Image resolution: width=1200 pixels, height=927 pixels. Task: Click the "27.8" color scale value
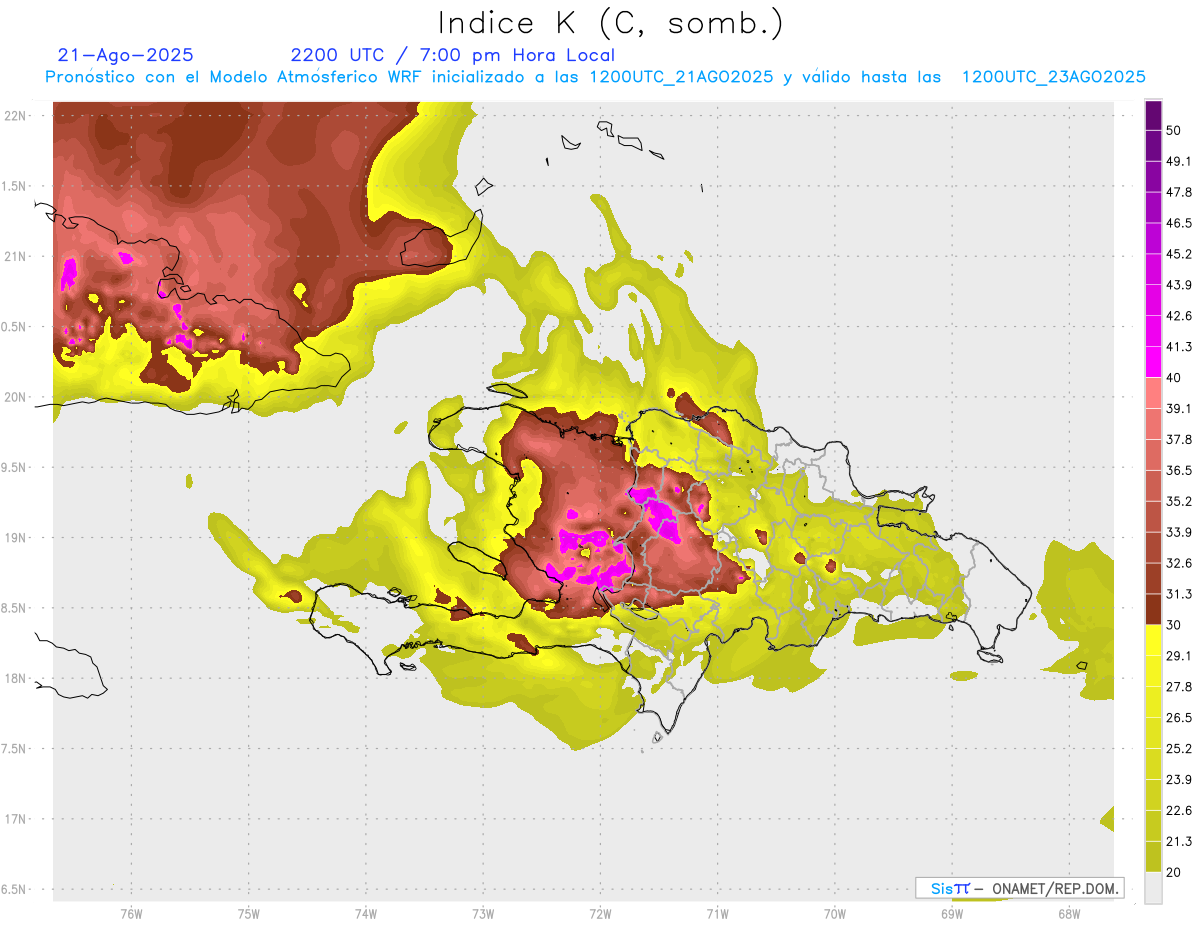(x=1180, y=687)
